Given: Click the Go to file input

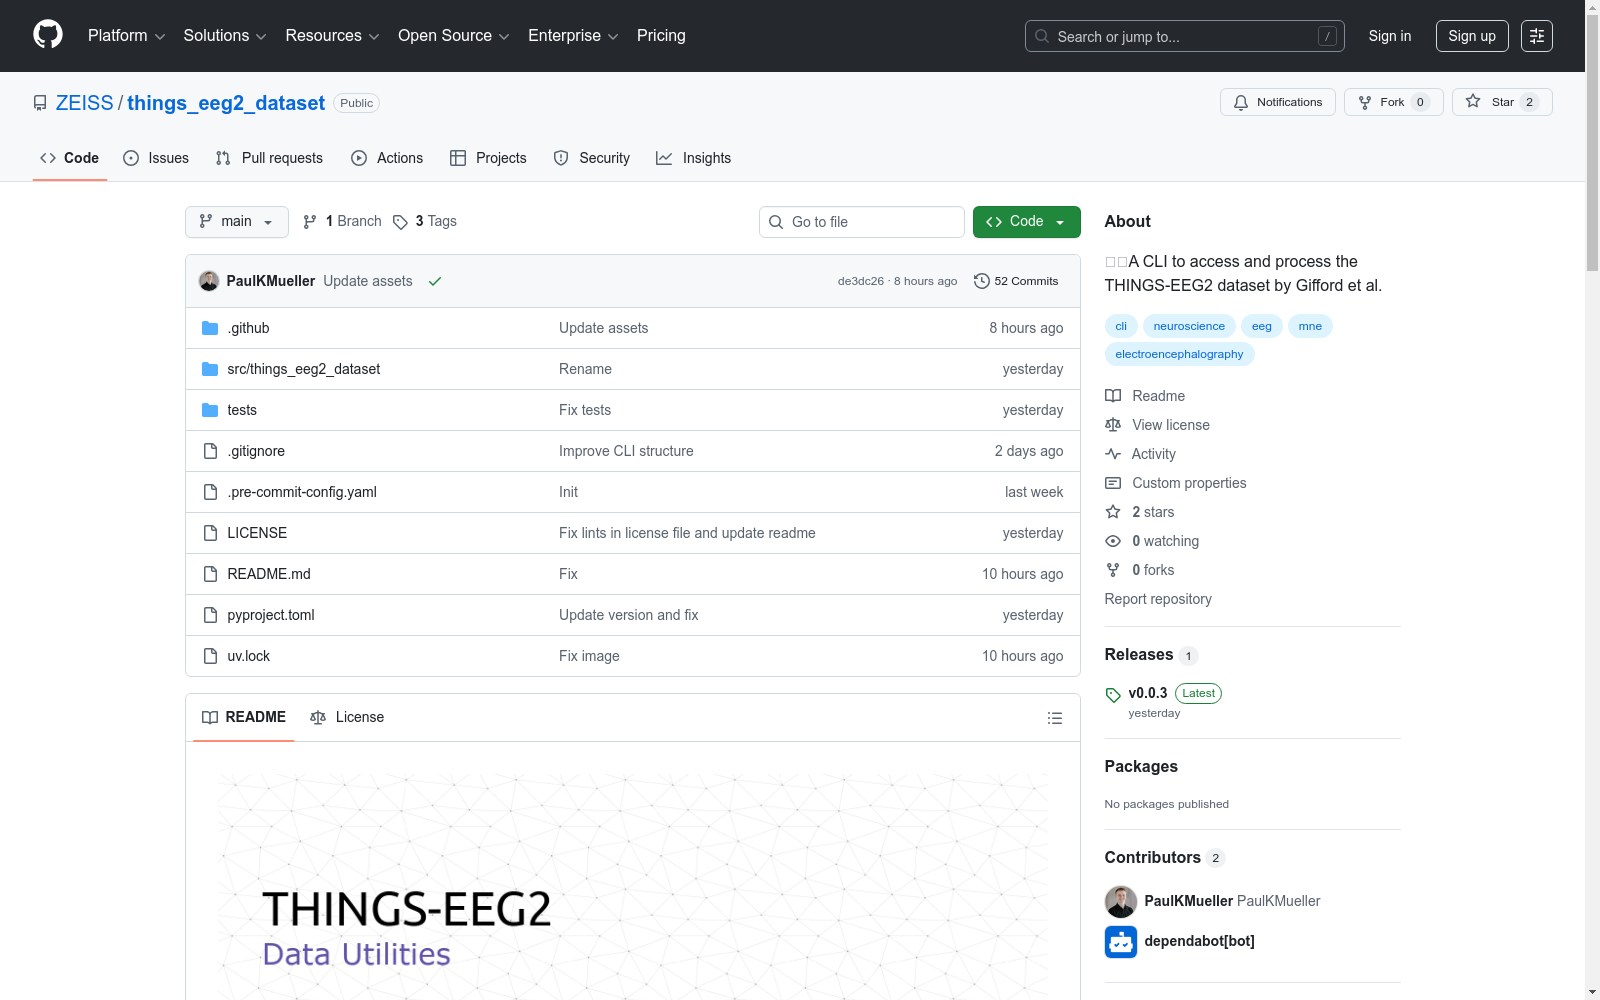Looking at the screenshot, I should point(862,222).
